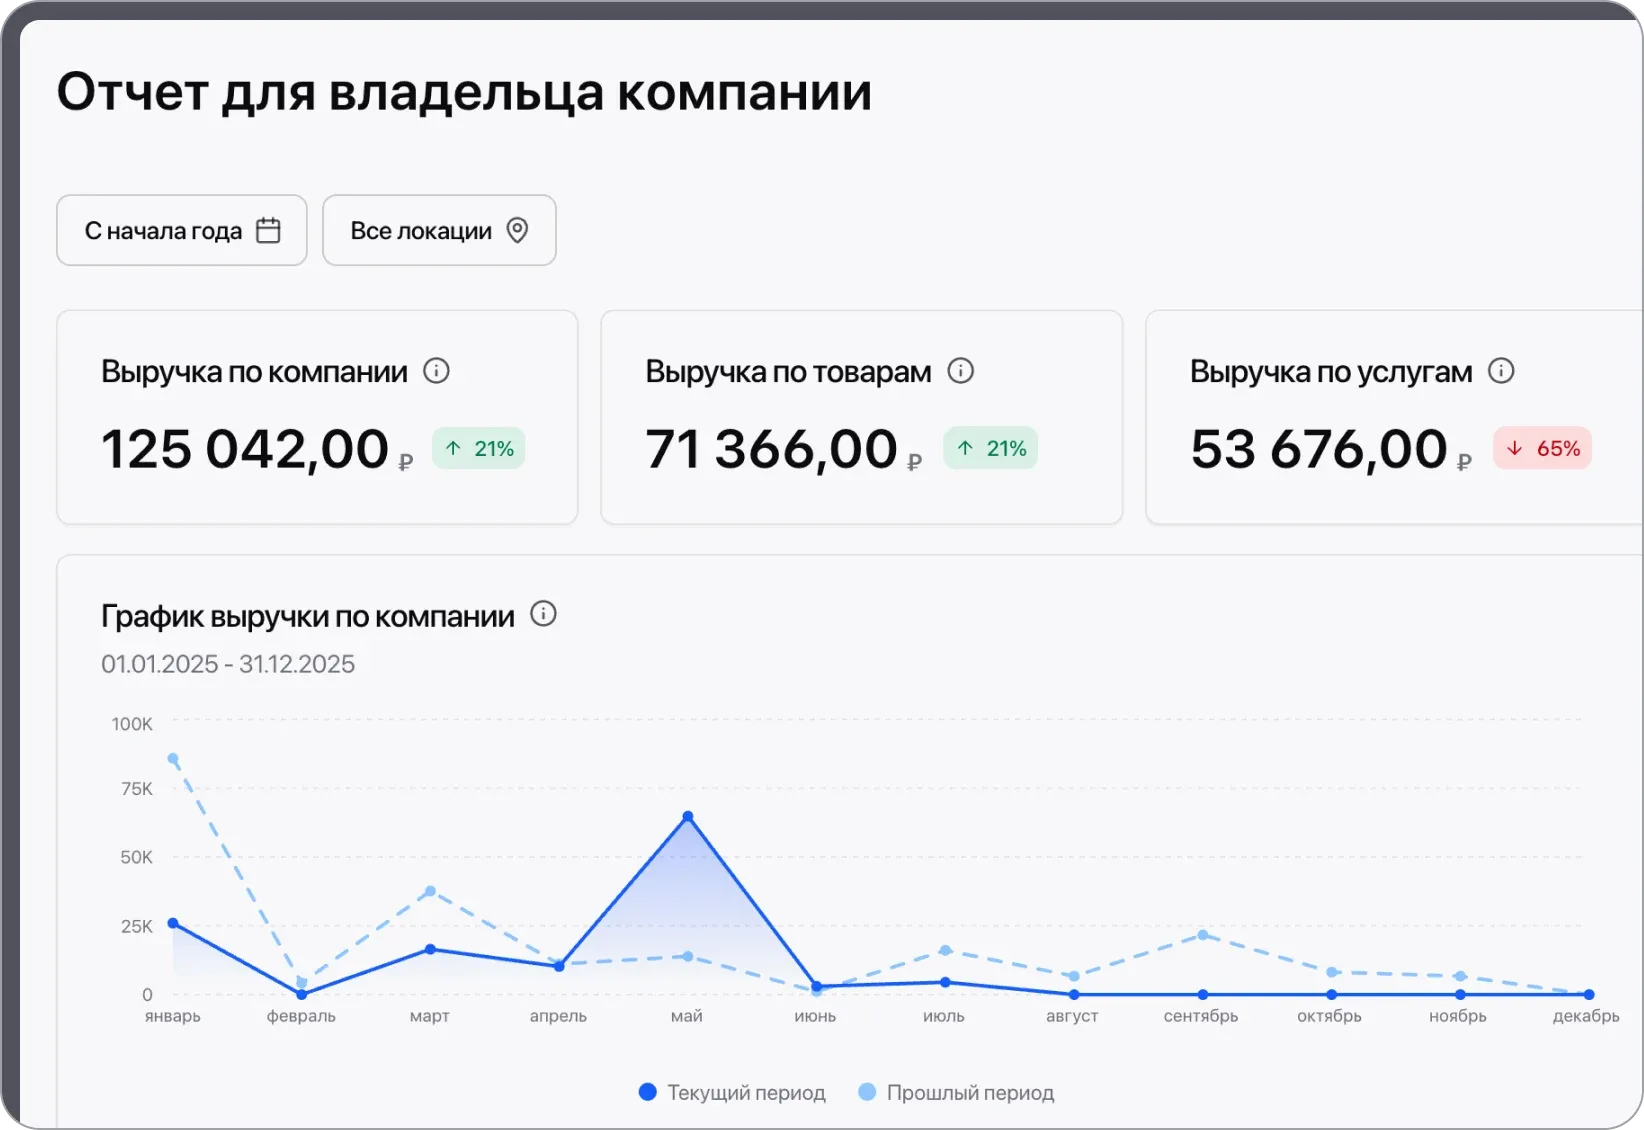Click the "75K" y-axis label

click(x=137, y=789)
